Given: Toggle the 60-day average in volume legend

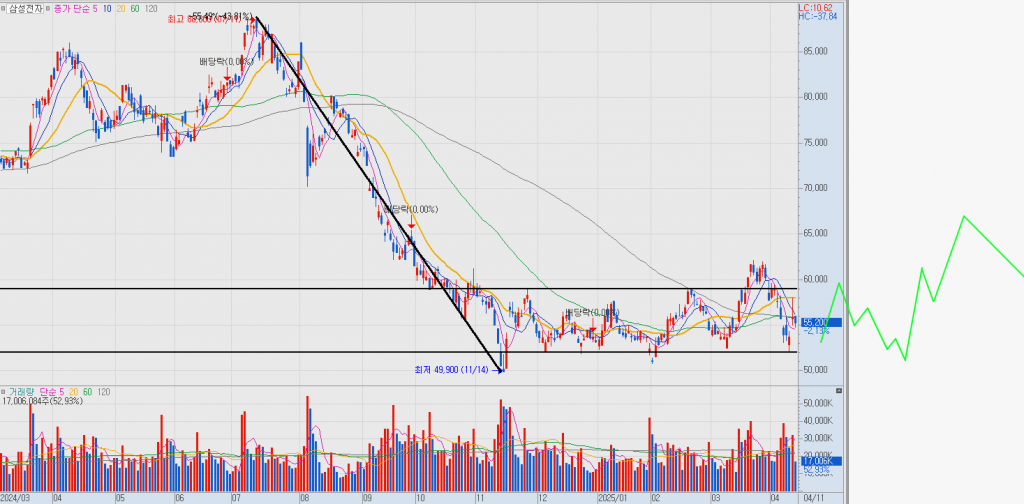Looking at the screenshot, I should tap(88, 390).
